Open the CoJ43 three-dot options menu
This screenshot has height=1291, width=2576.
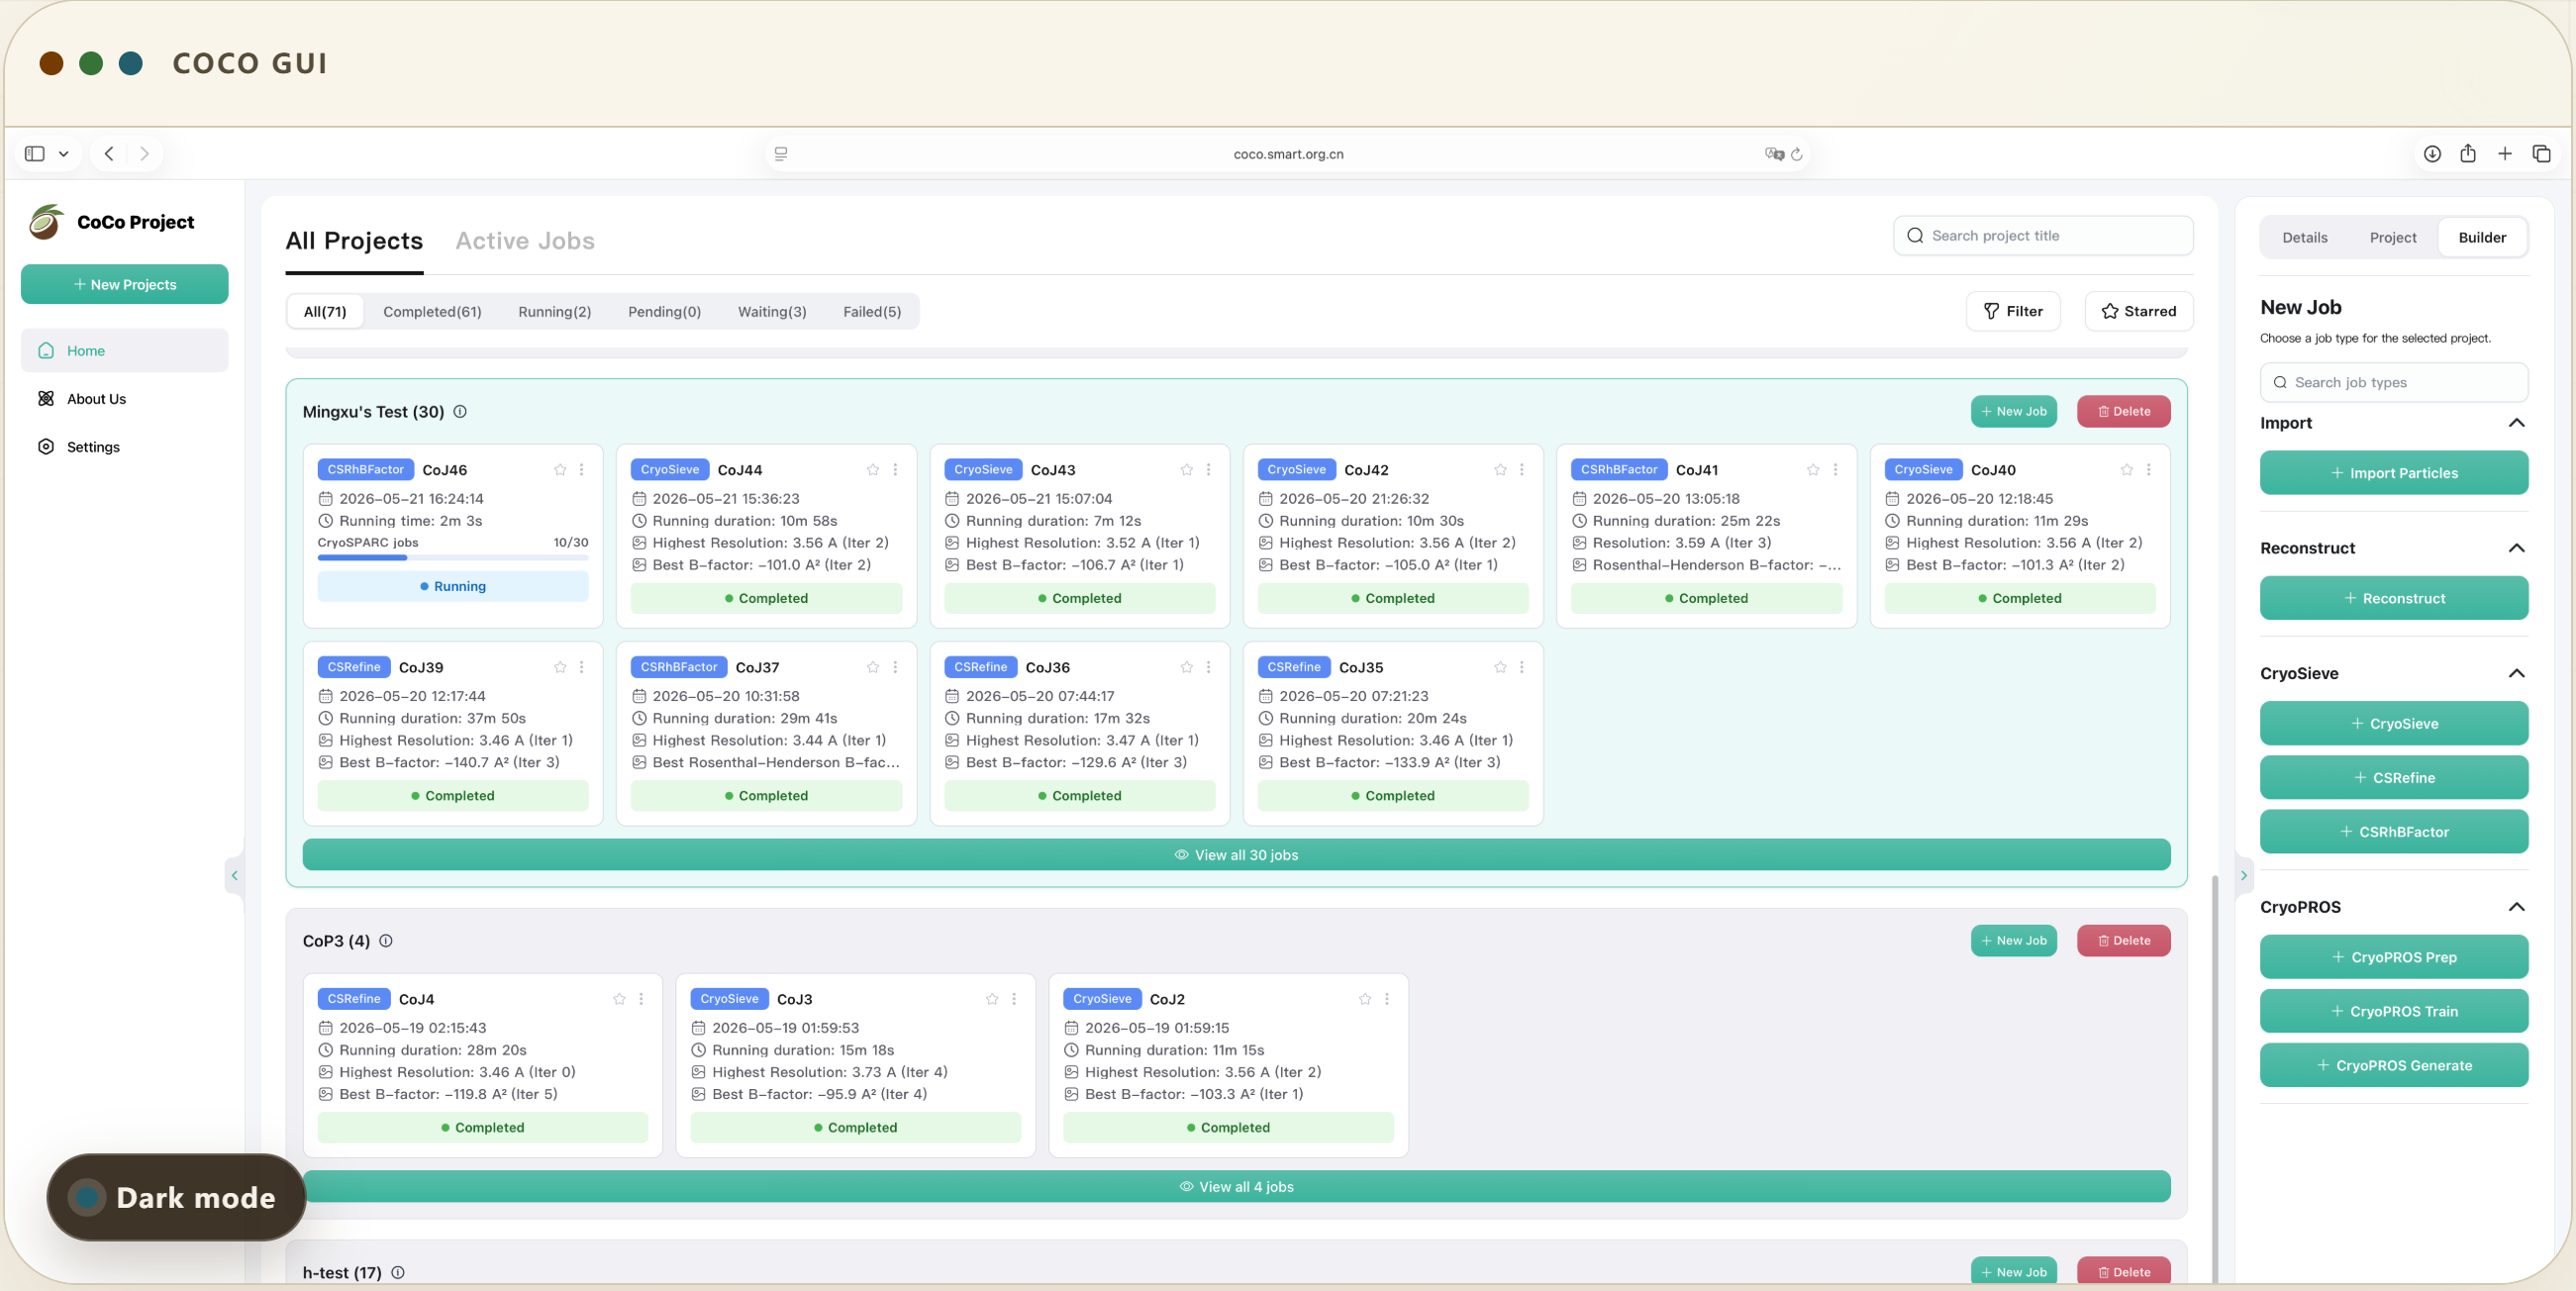click(1209, 470)
